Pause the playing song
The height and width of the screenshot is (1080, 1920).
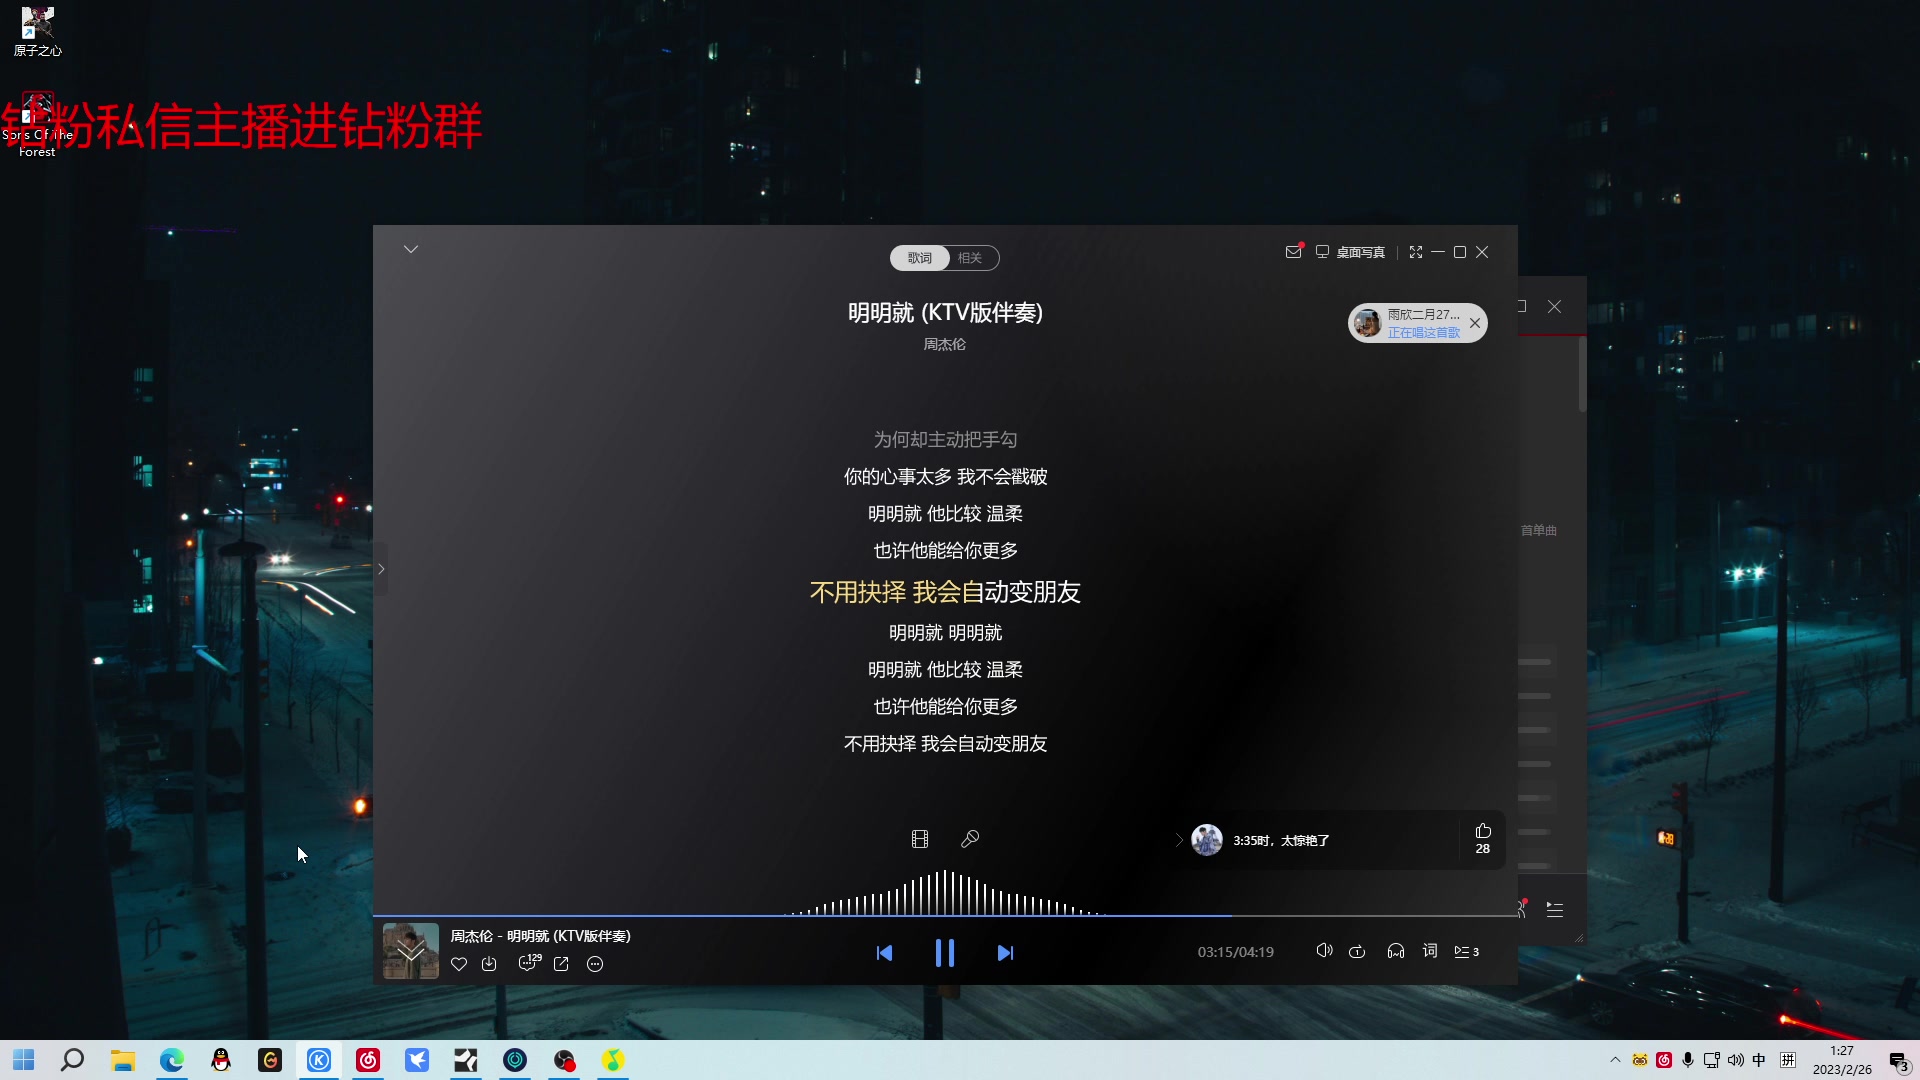(x=944, y=953)
